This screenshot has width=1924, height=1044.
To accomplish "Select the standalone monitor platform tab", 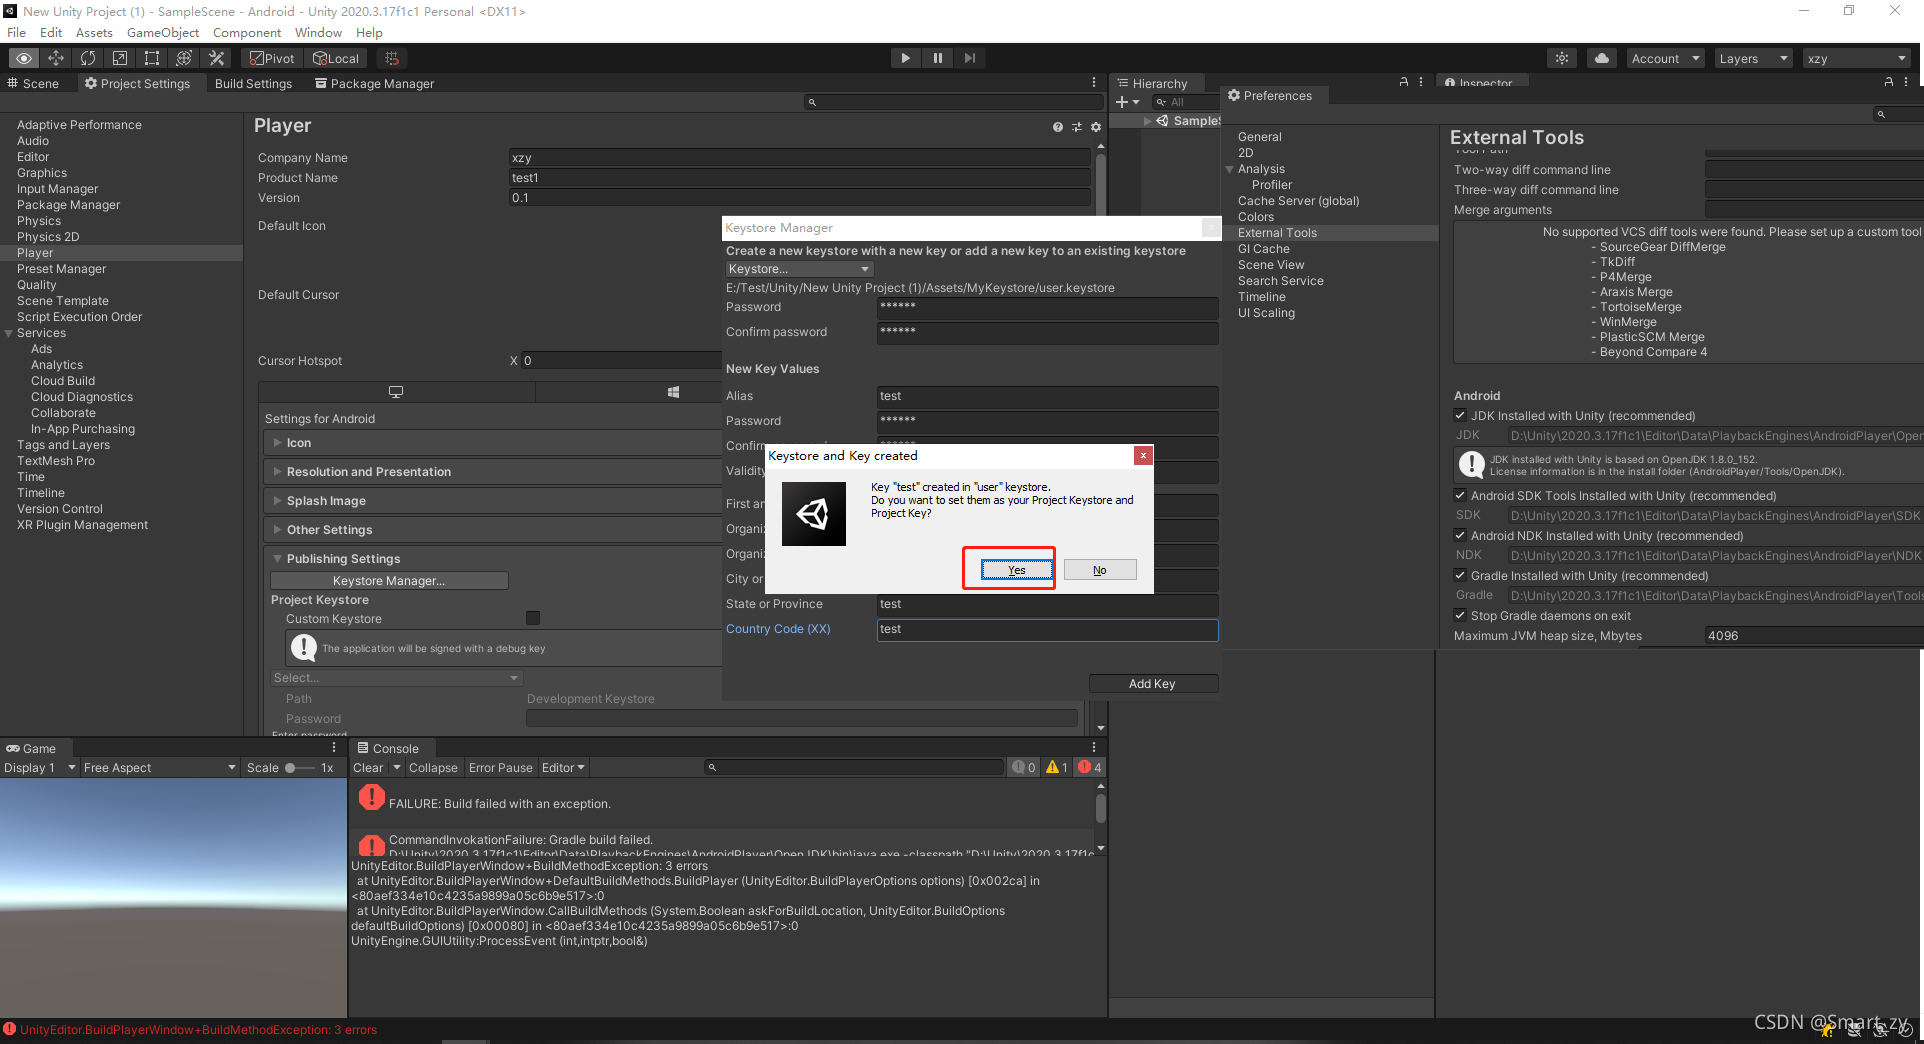I will pos(396,392).
